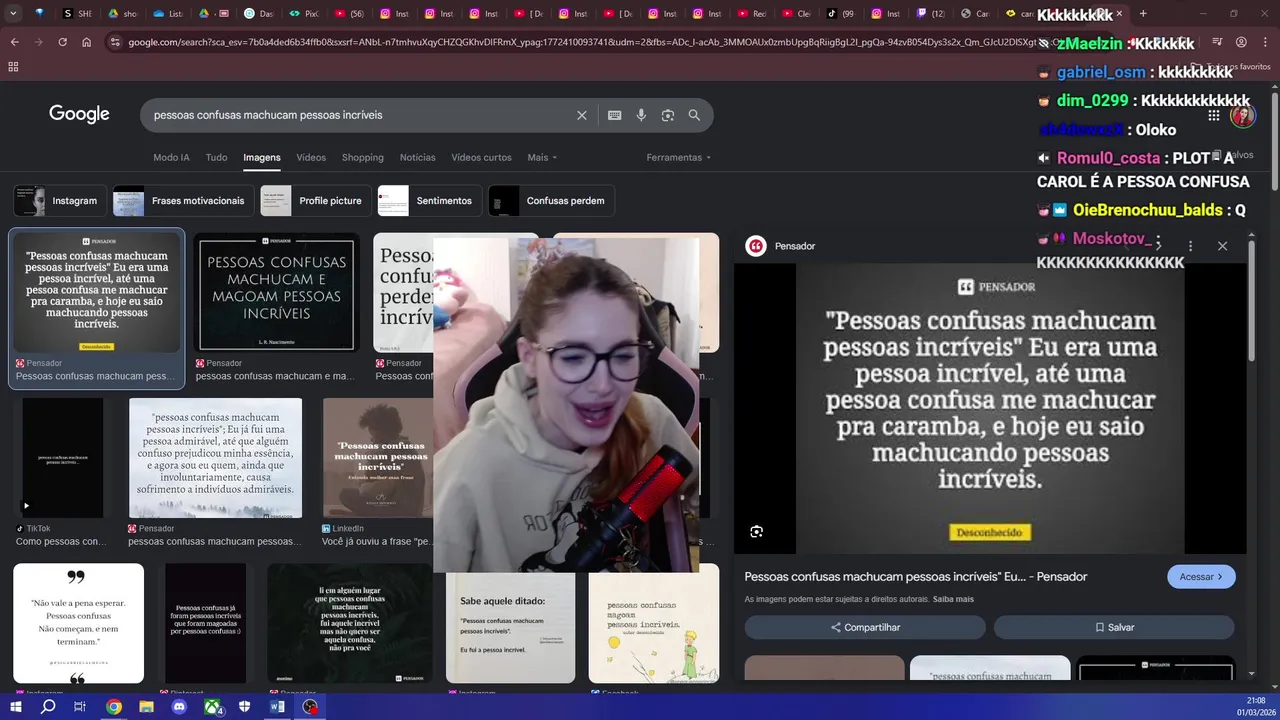Switch to Tudo results tab

click(216, 157)
